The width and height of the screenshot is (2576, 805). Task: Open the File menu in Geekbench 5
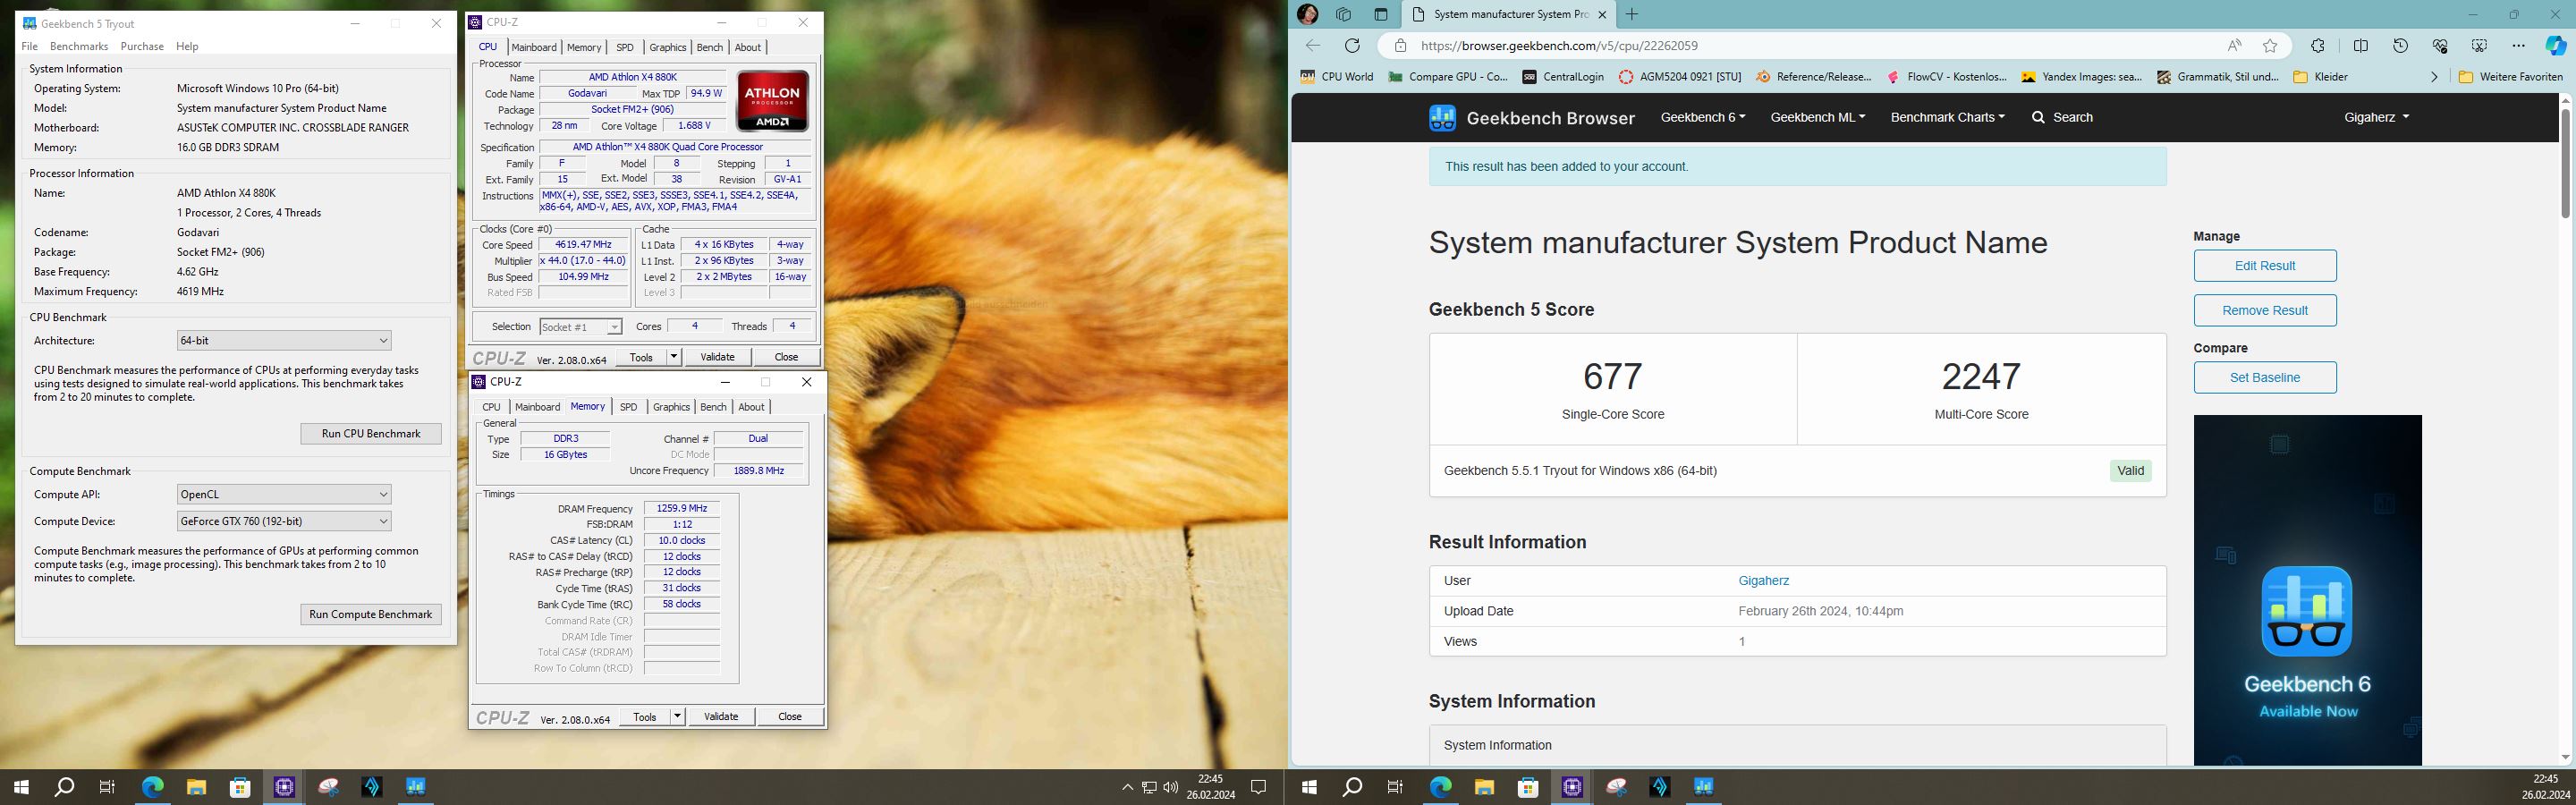[29, 46]
